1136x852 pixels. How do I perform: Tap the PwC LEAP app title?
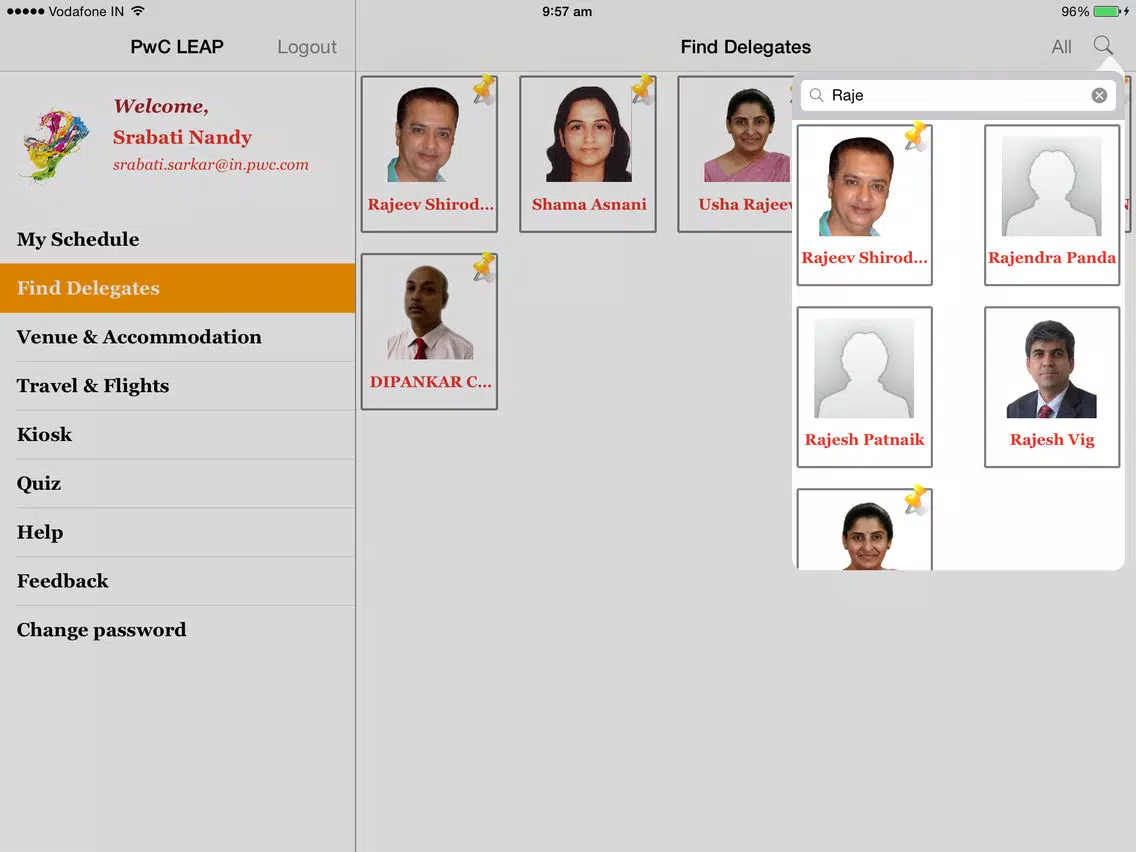177,47
